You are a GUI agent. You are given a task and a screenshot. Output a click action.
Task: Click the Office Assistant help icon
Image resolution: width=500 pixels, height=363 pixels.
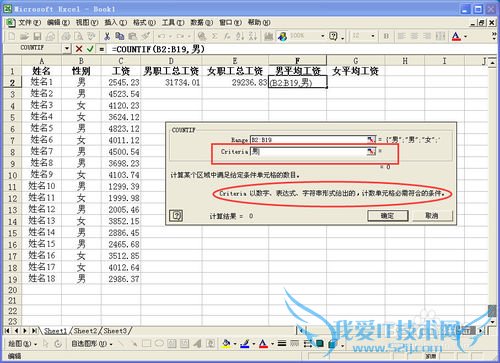click(x=333, y=36)
